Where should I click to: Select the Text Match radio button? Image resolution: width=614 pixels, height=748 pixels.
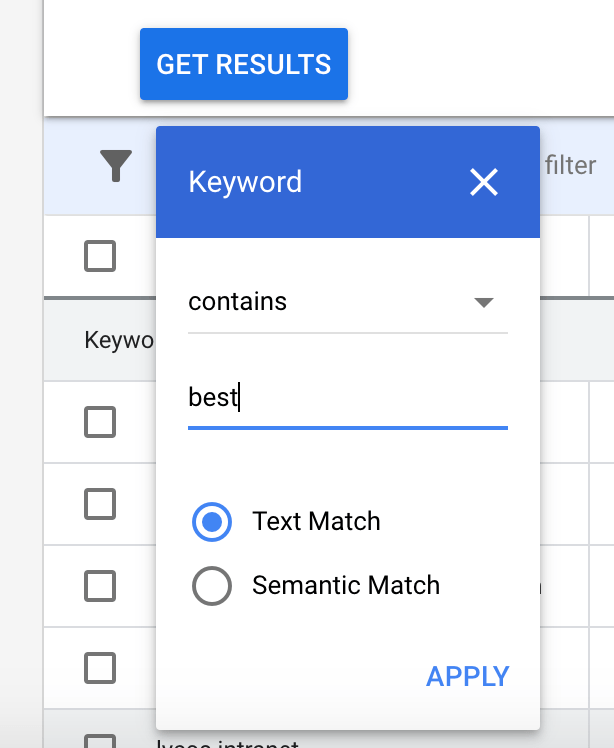coord(212,522)
